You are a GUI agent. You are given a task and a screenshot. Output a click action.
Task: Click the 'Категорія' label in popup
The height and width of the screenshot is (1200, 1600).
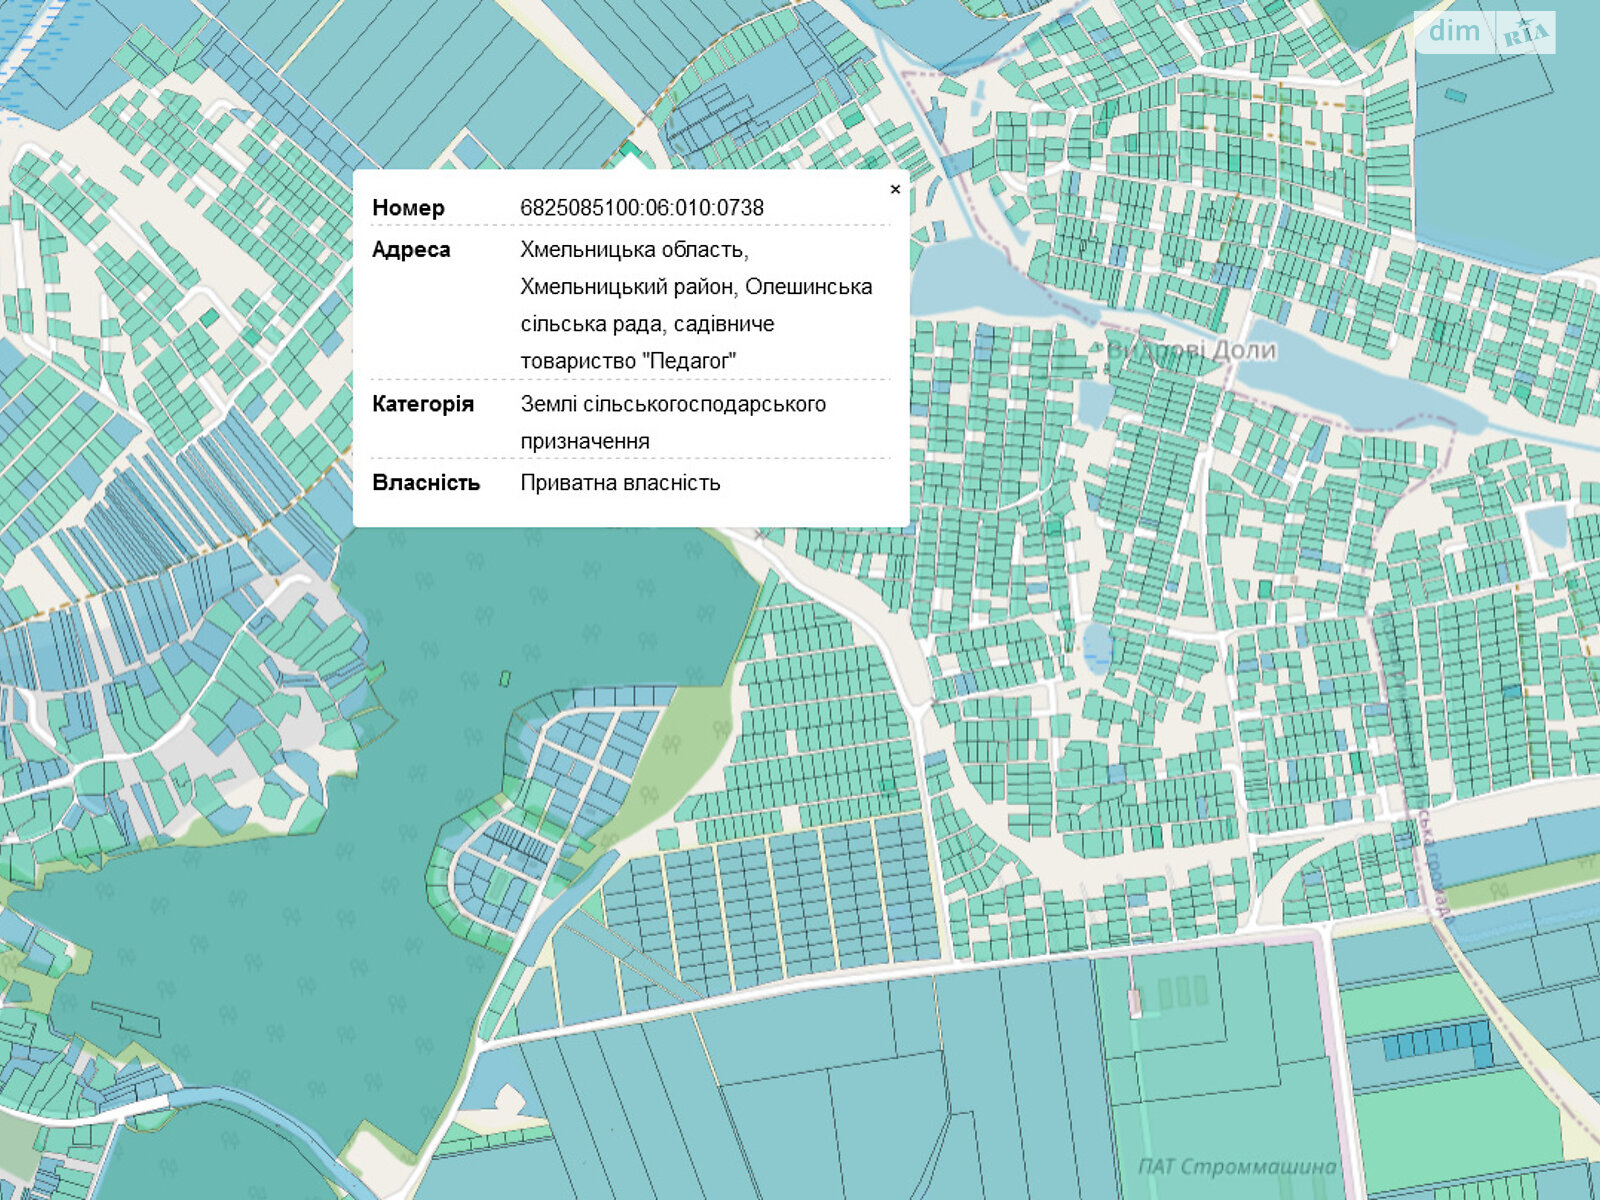pyautogui.click(x=423, y=404)
